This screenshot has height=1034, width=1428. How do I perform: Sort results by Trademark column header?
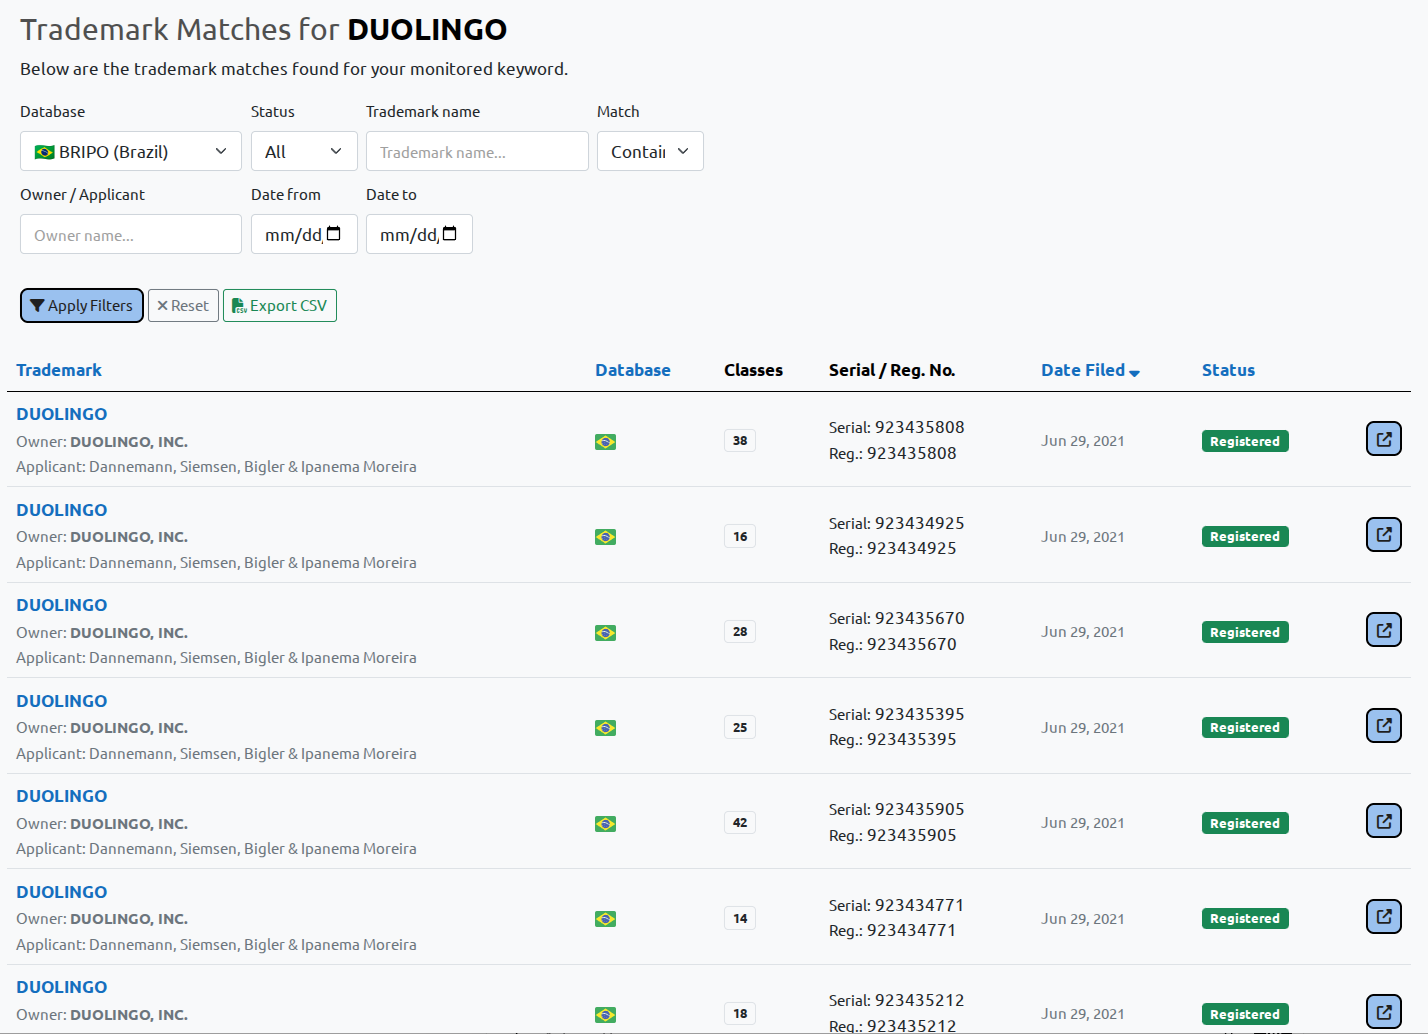[x=59, y=370]
